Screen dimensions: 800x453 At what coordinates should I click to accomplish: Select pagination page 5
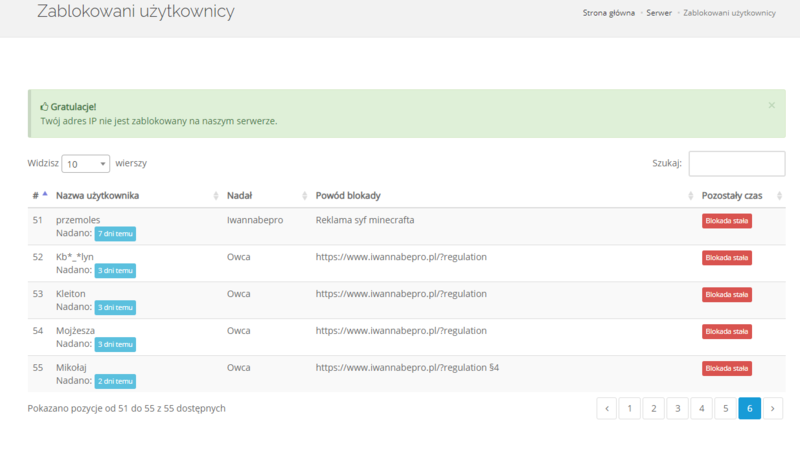tap(726, 408)
